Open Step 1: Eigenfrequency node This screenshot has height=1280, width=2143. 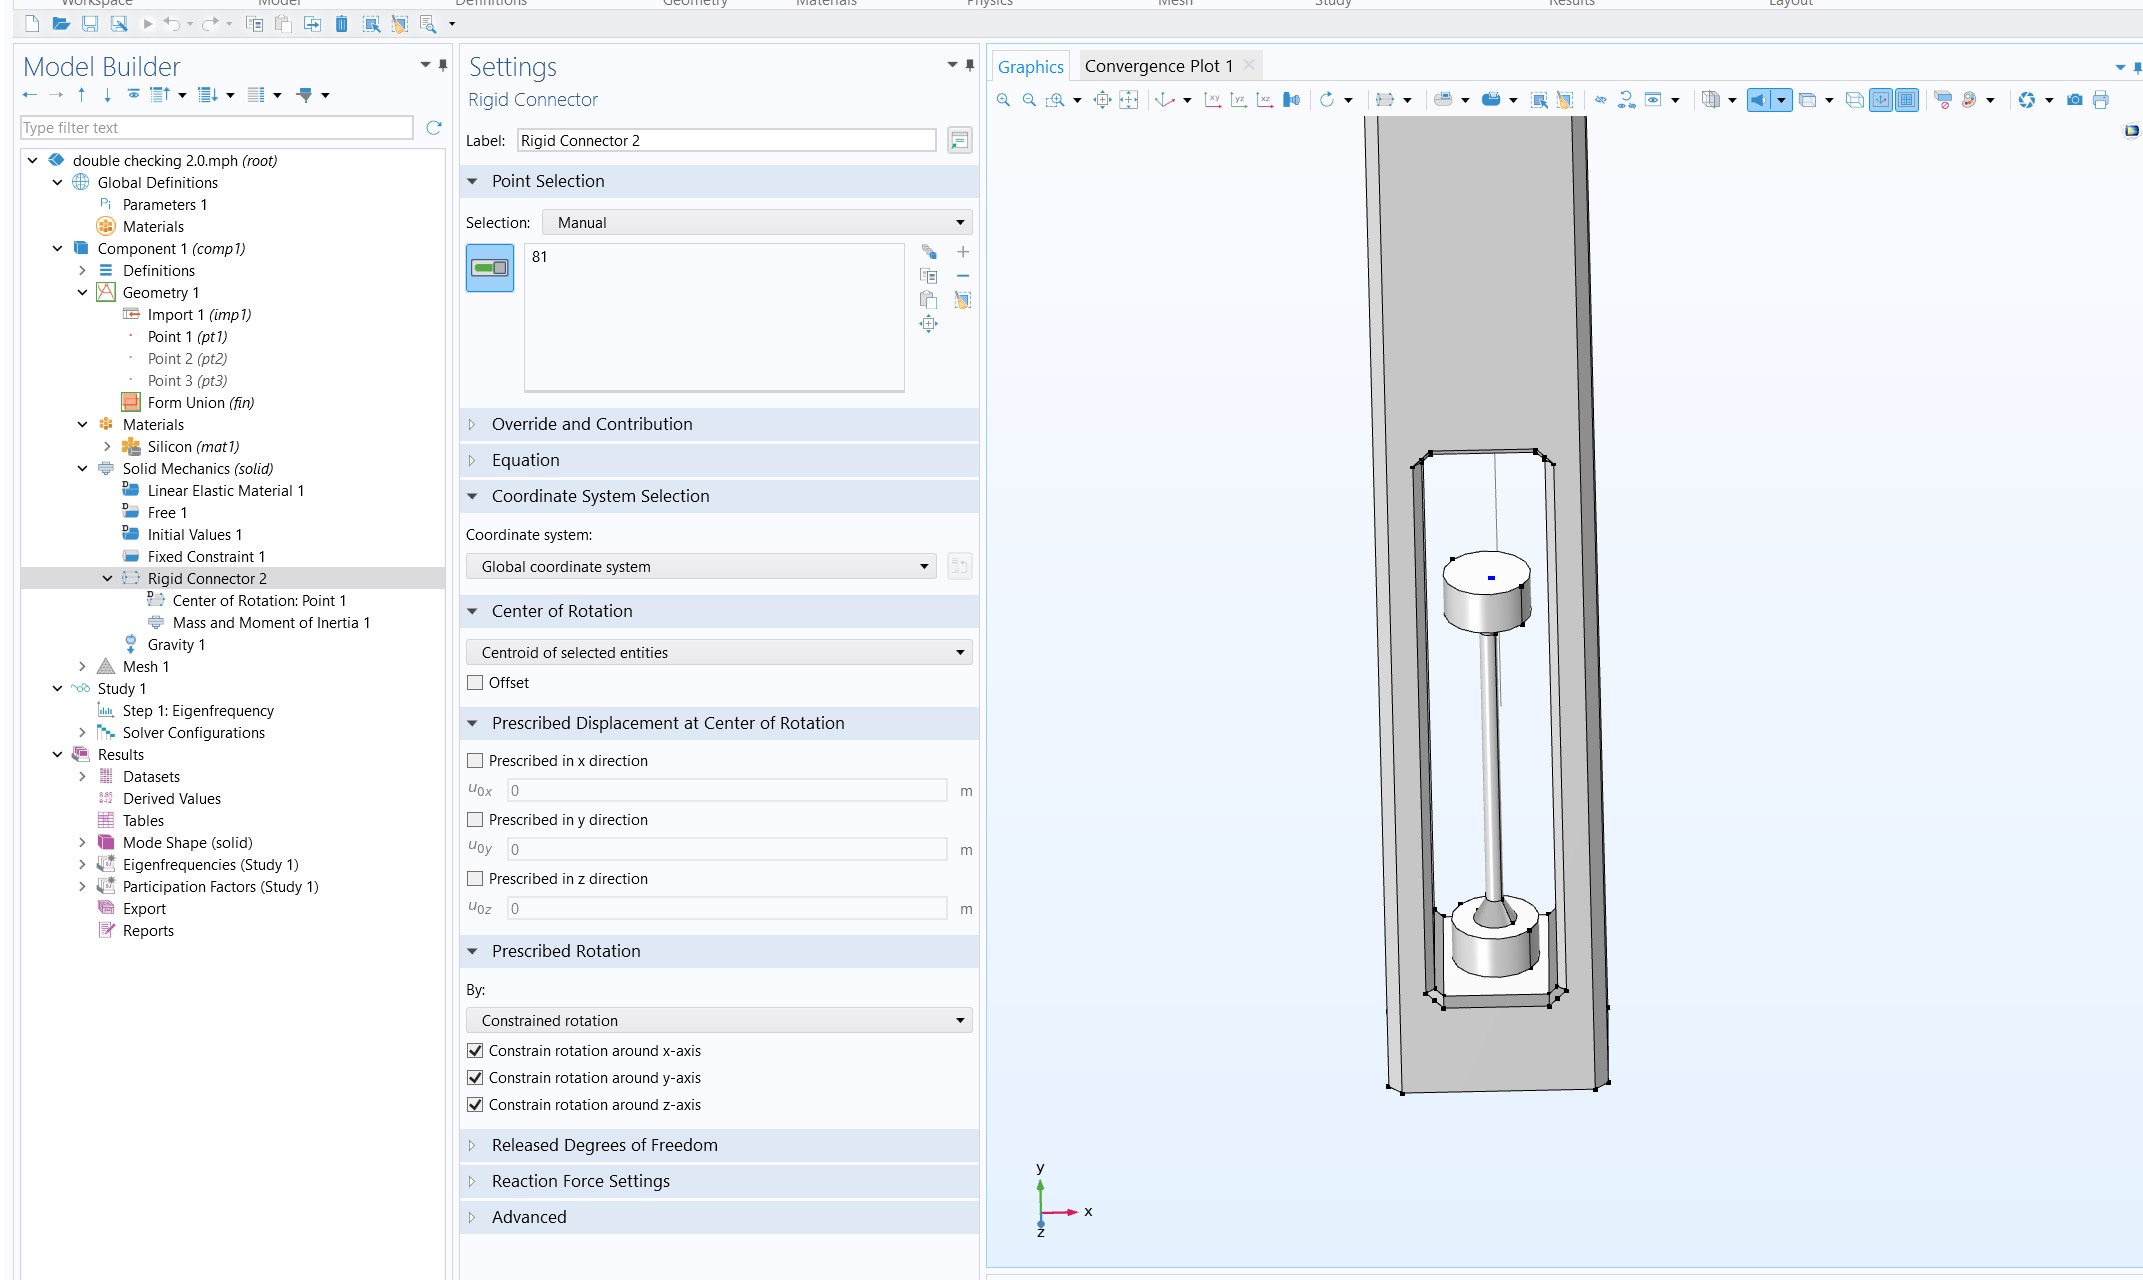tap(198, 711)
